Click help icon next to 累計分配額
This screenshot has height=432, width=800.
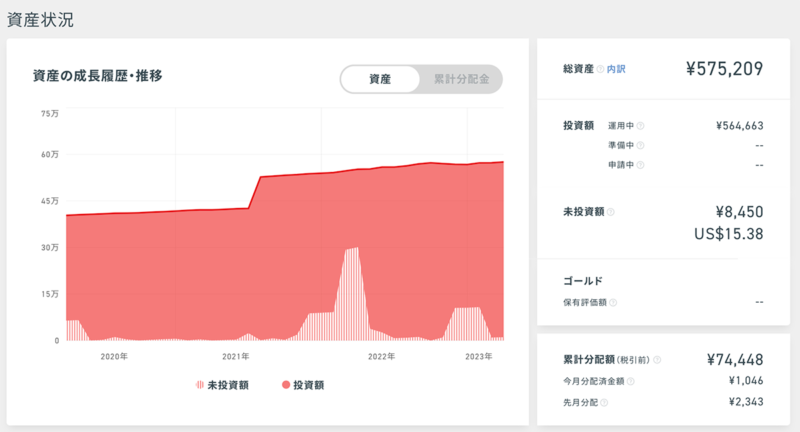657,360
